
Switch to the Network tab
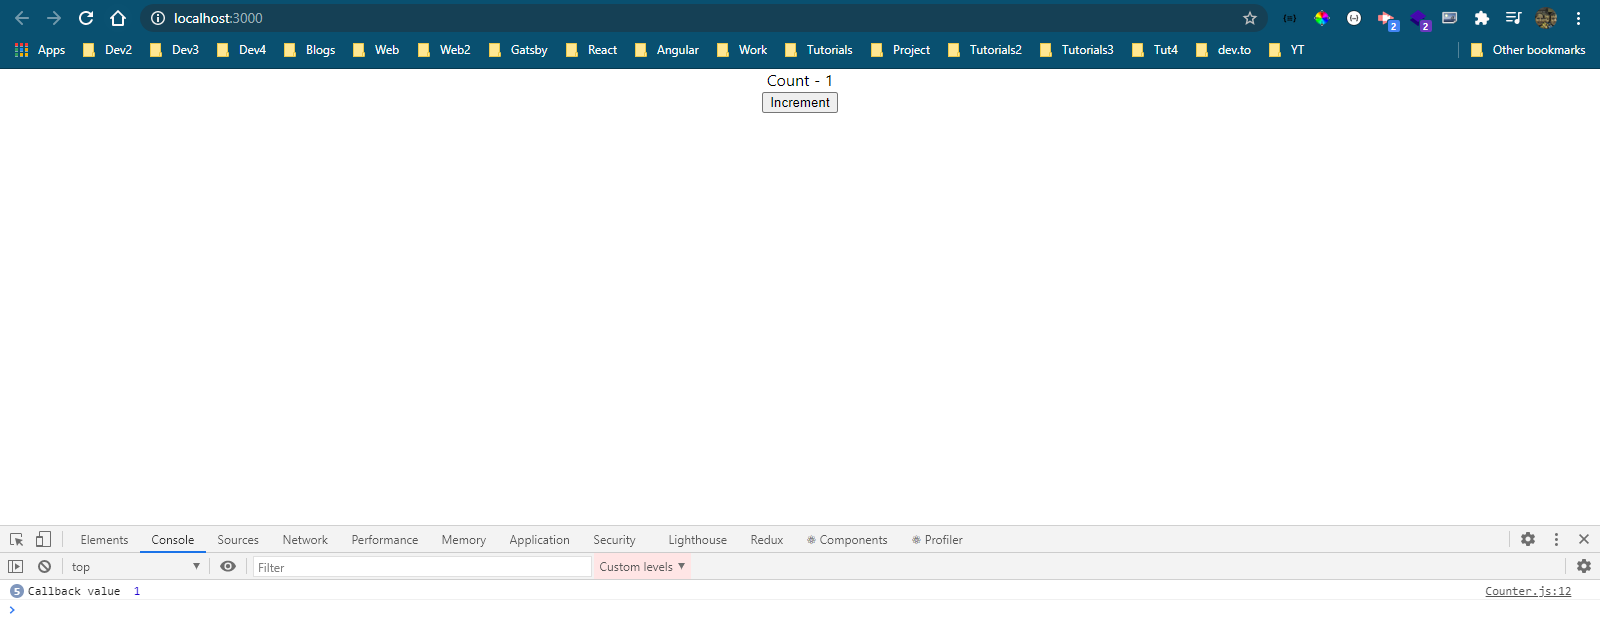305,540
